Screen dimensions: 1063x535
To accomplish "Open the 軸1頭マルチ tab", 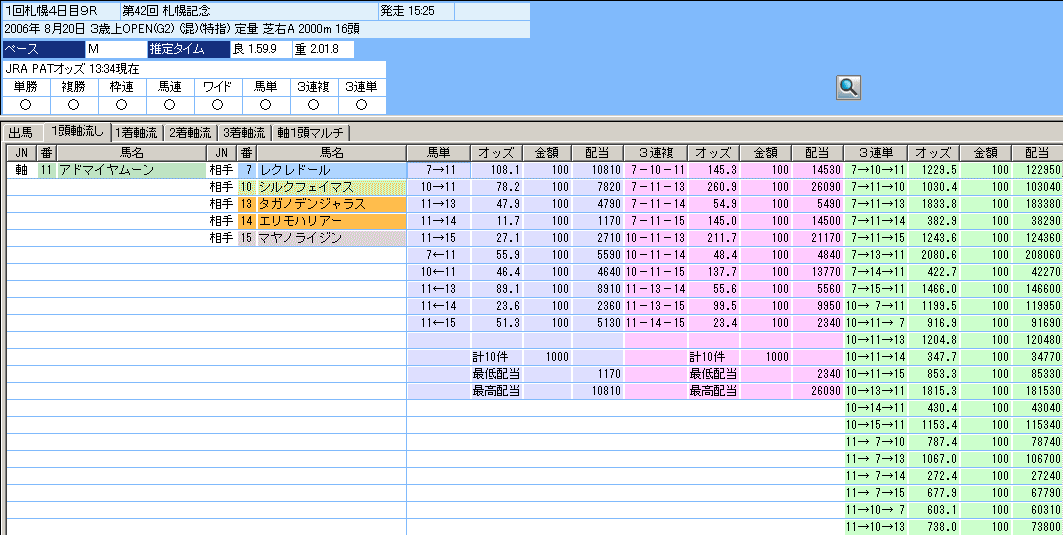I will coord(311,132).
